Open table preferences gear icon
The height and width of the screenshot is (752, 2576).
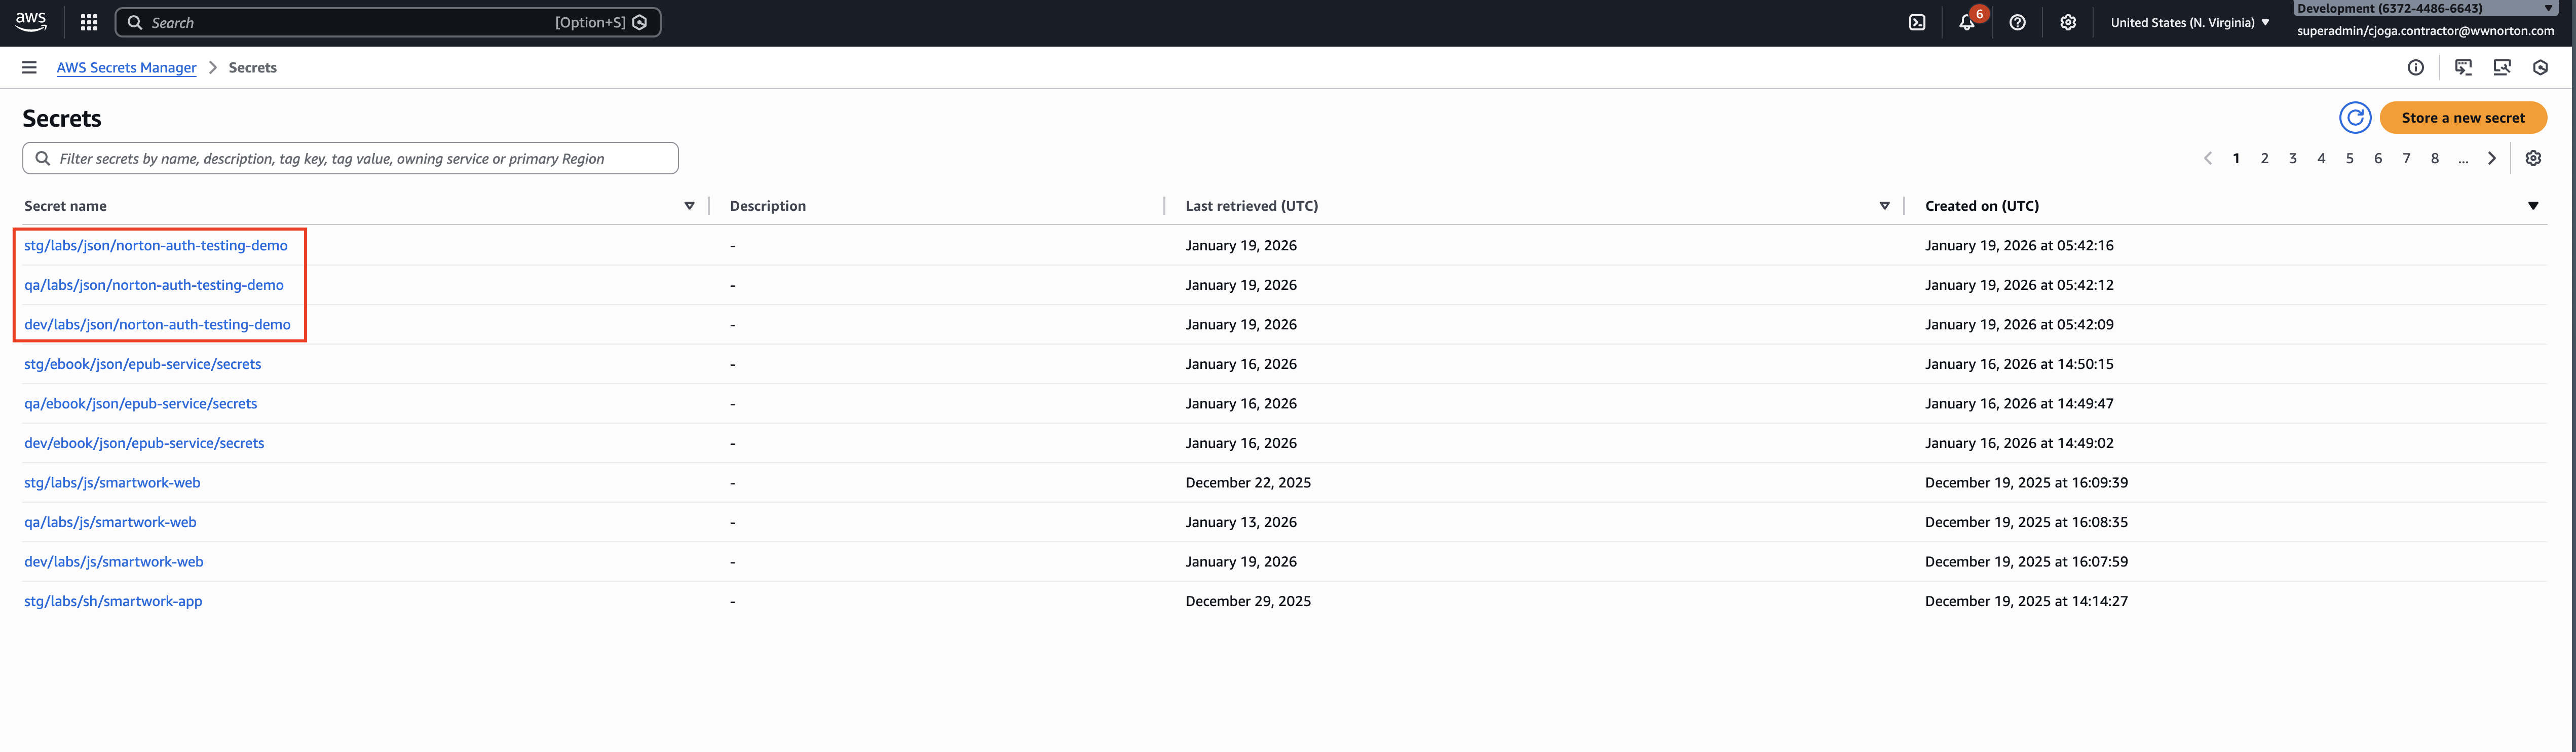(x=2533, y=158)
